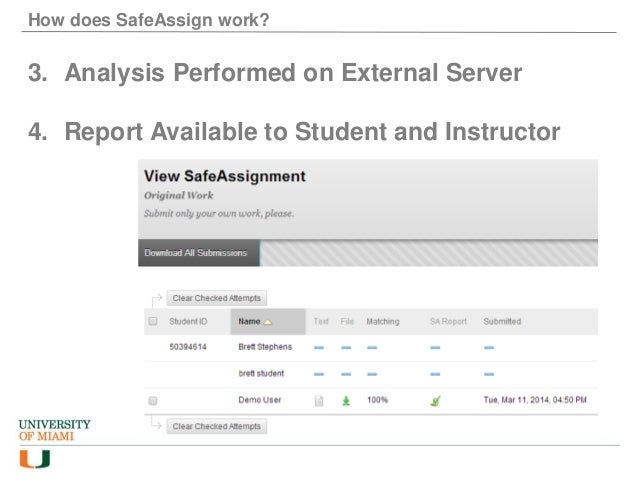The image size is (638, 479).
Task: Sort by Name column header
Action: (x=268, y=322)
